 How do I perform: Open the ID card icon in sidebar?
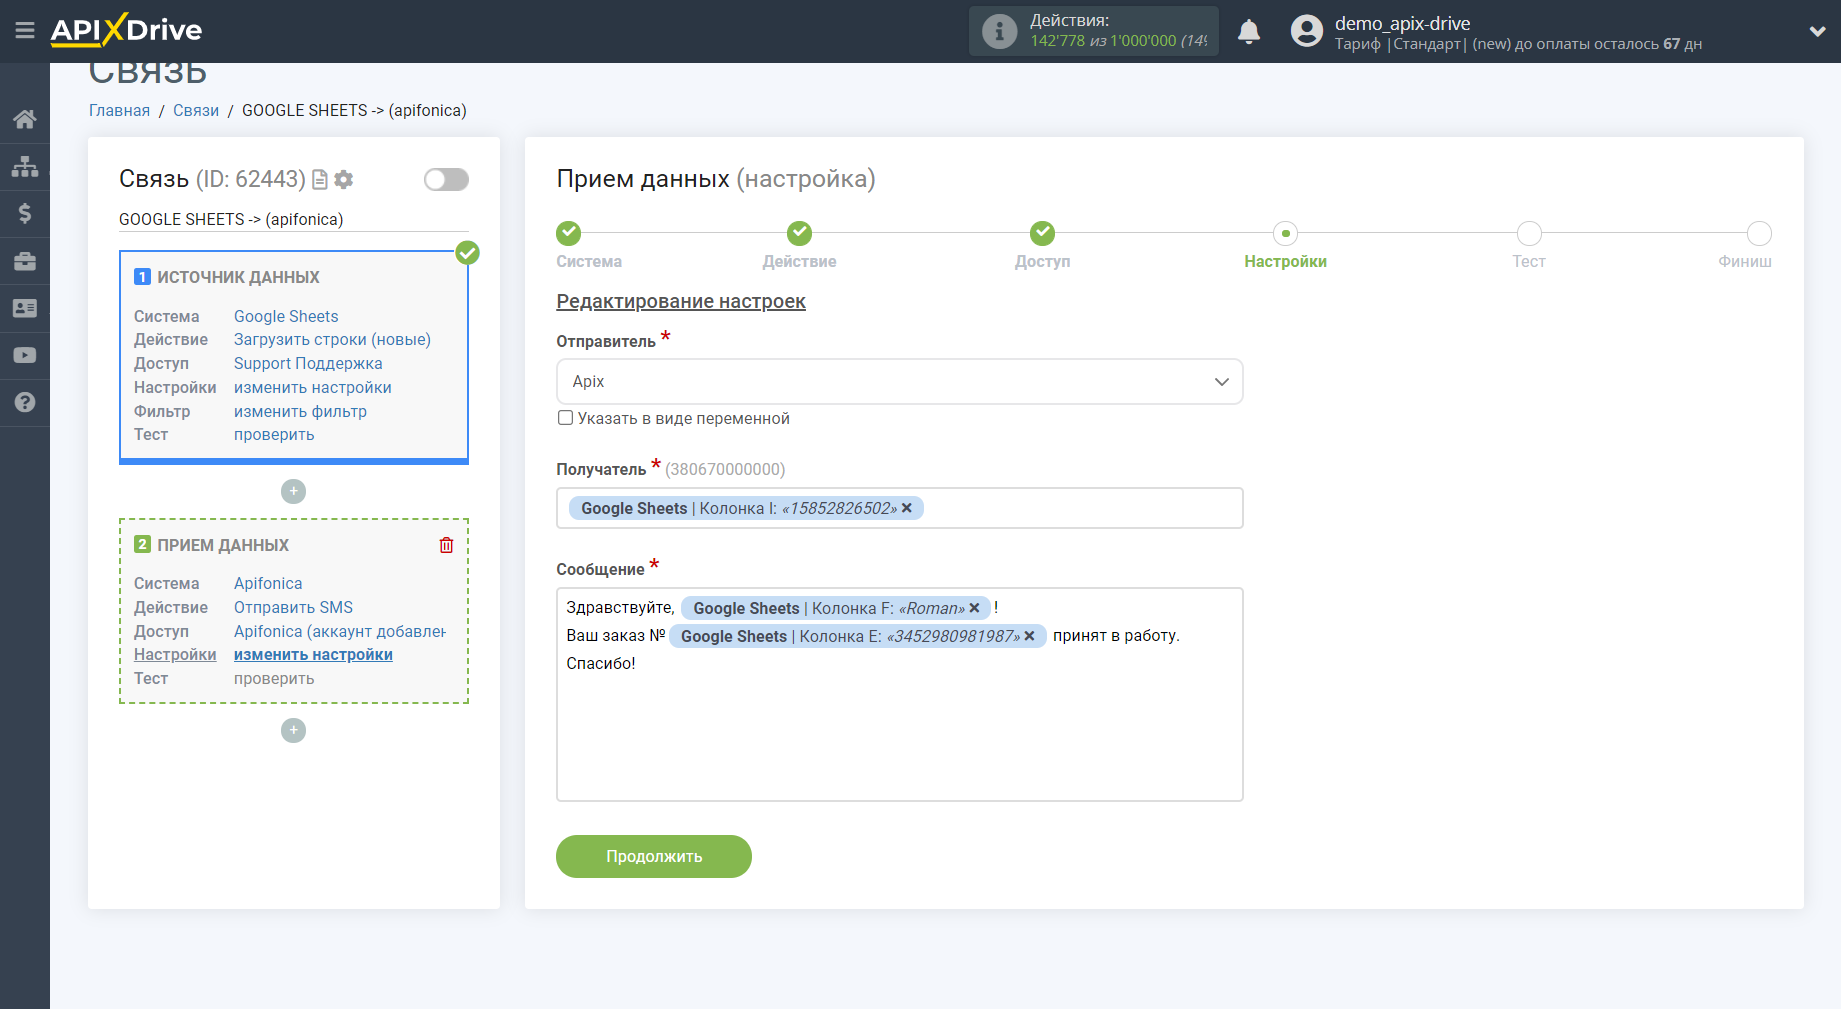point(25,308)
